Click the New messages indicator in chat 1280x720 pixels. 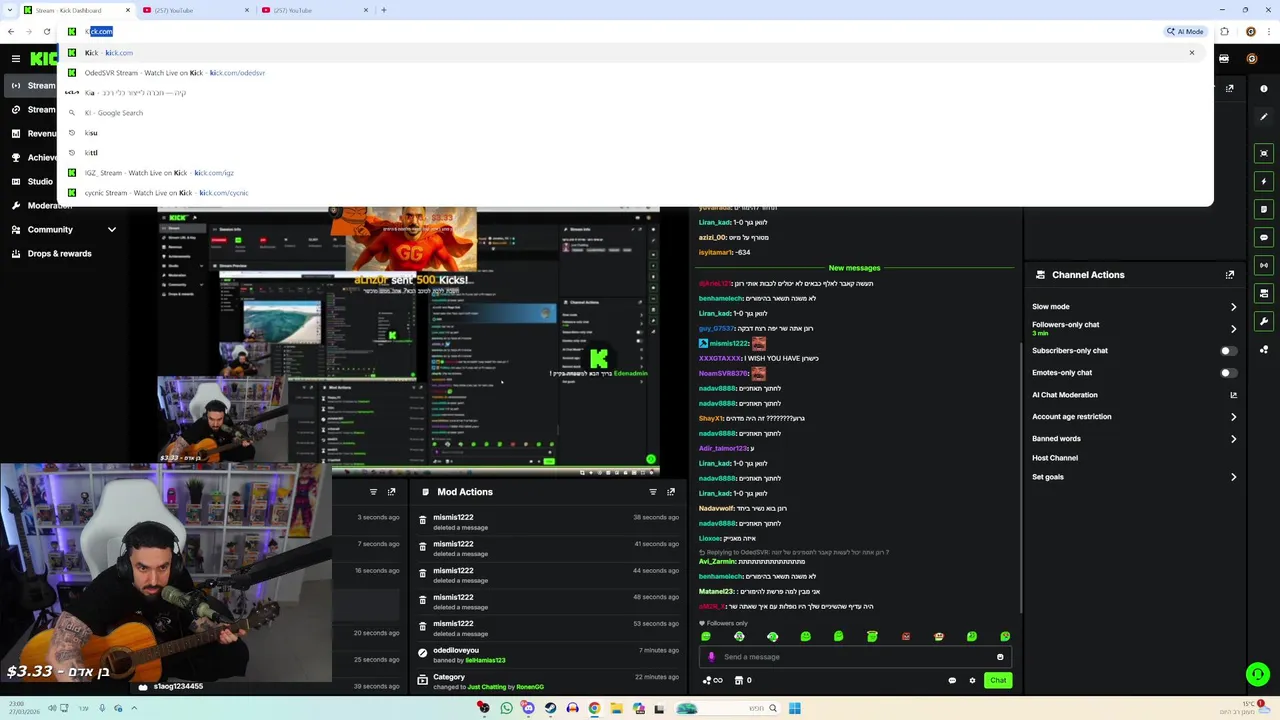tap(854, 268)
